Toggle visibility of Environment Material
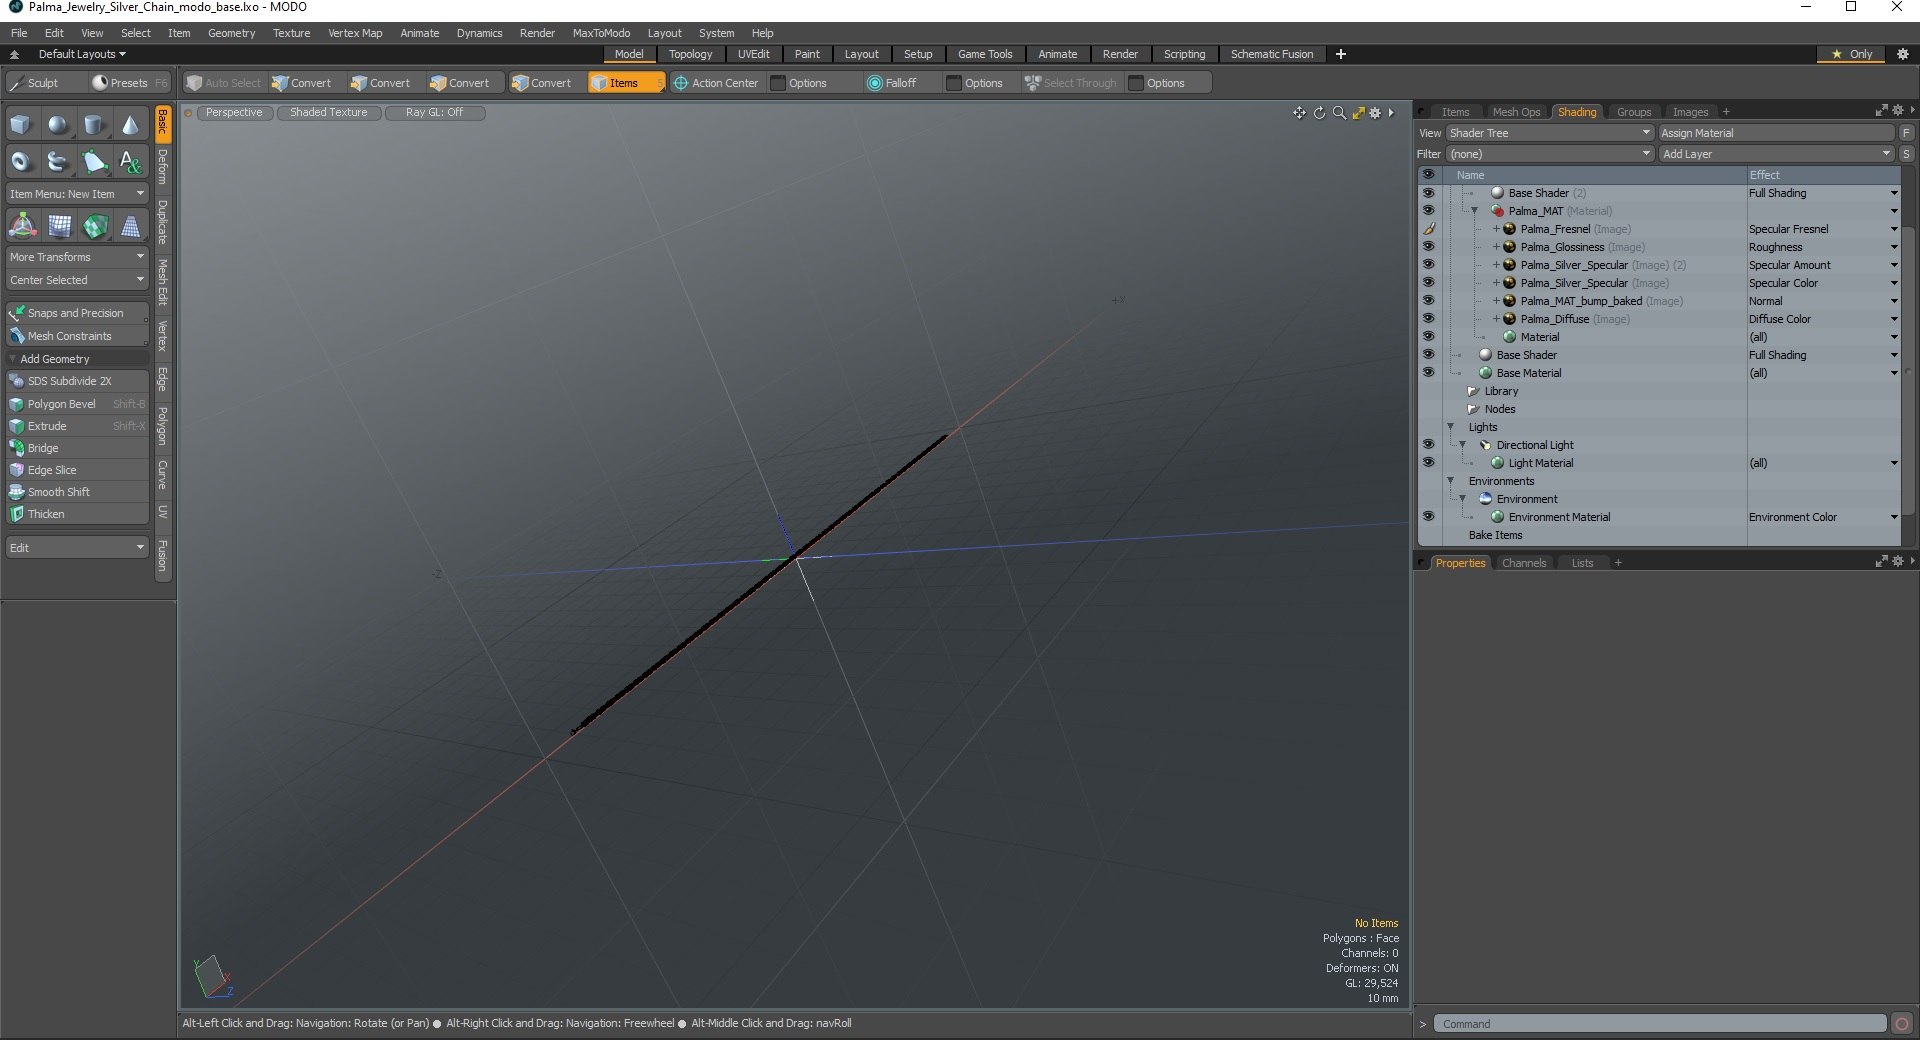Viewport: 1920px width, 1040px height. tap(1428, 517)
